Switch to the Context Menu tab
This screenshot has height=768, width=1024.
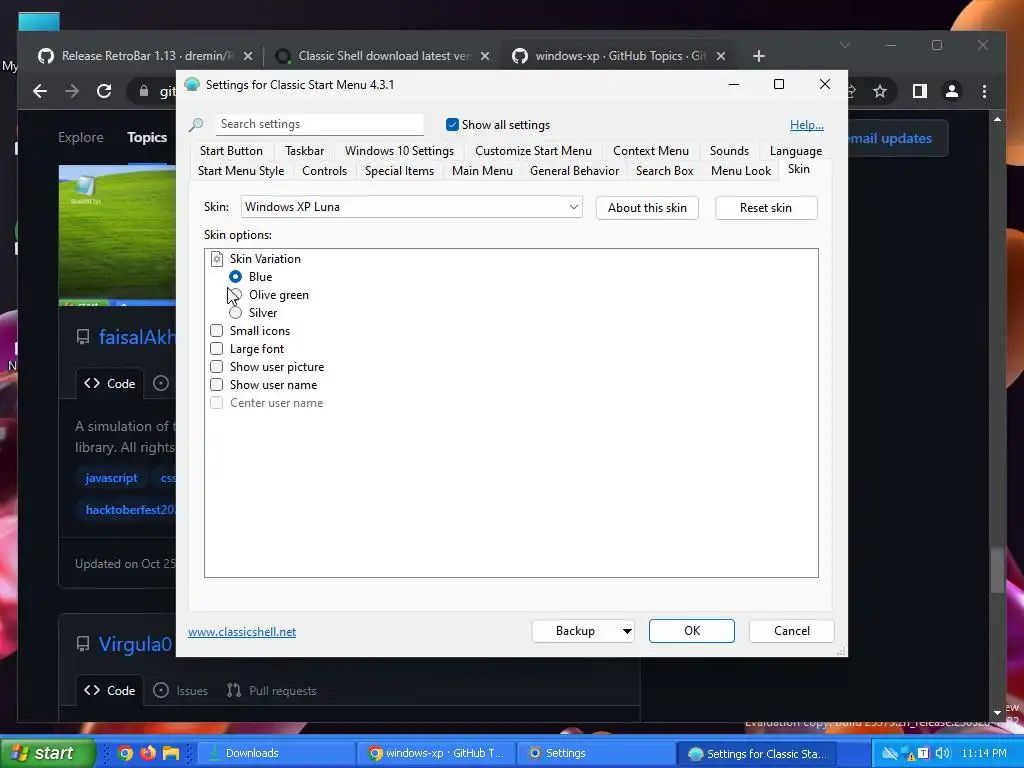(x=650, y=151)
